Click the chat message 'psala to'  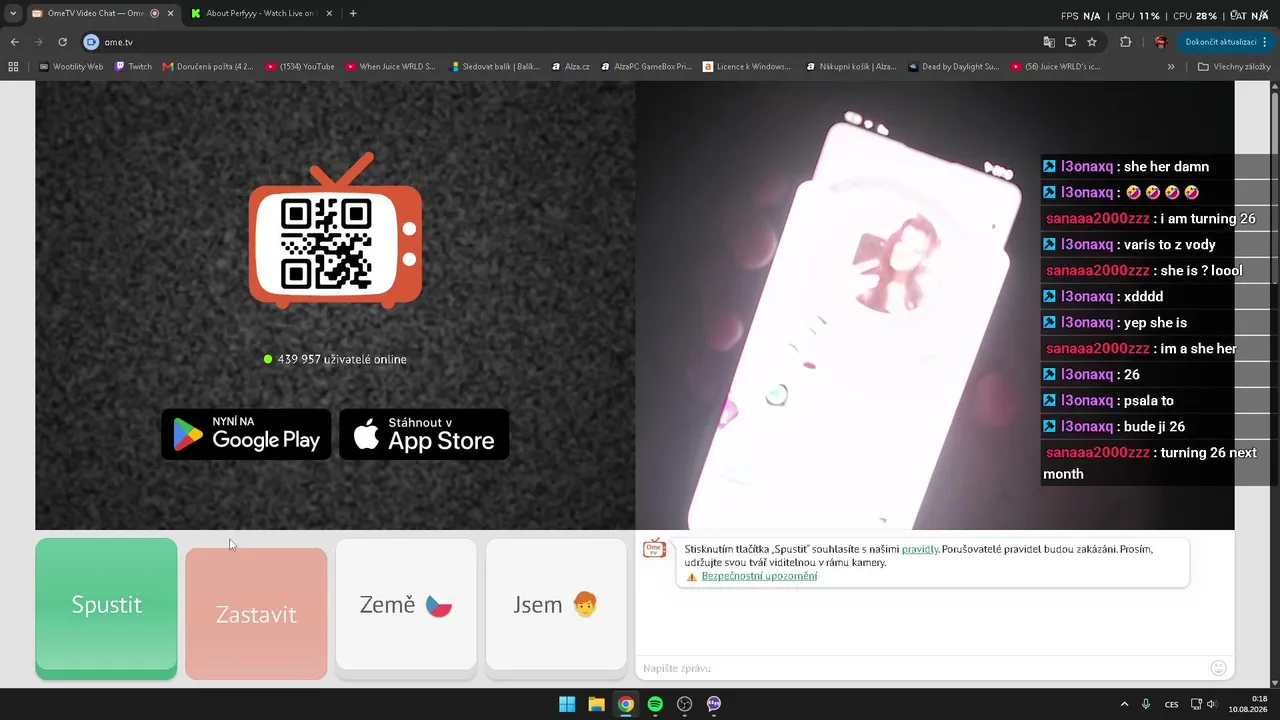(1149, 401)
